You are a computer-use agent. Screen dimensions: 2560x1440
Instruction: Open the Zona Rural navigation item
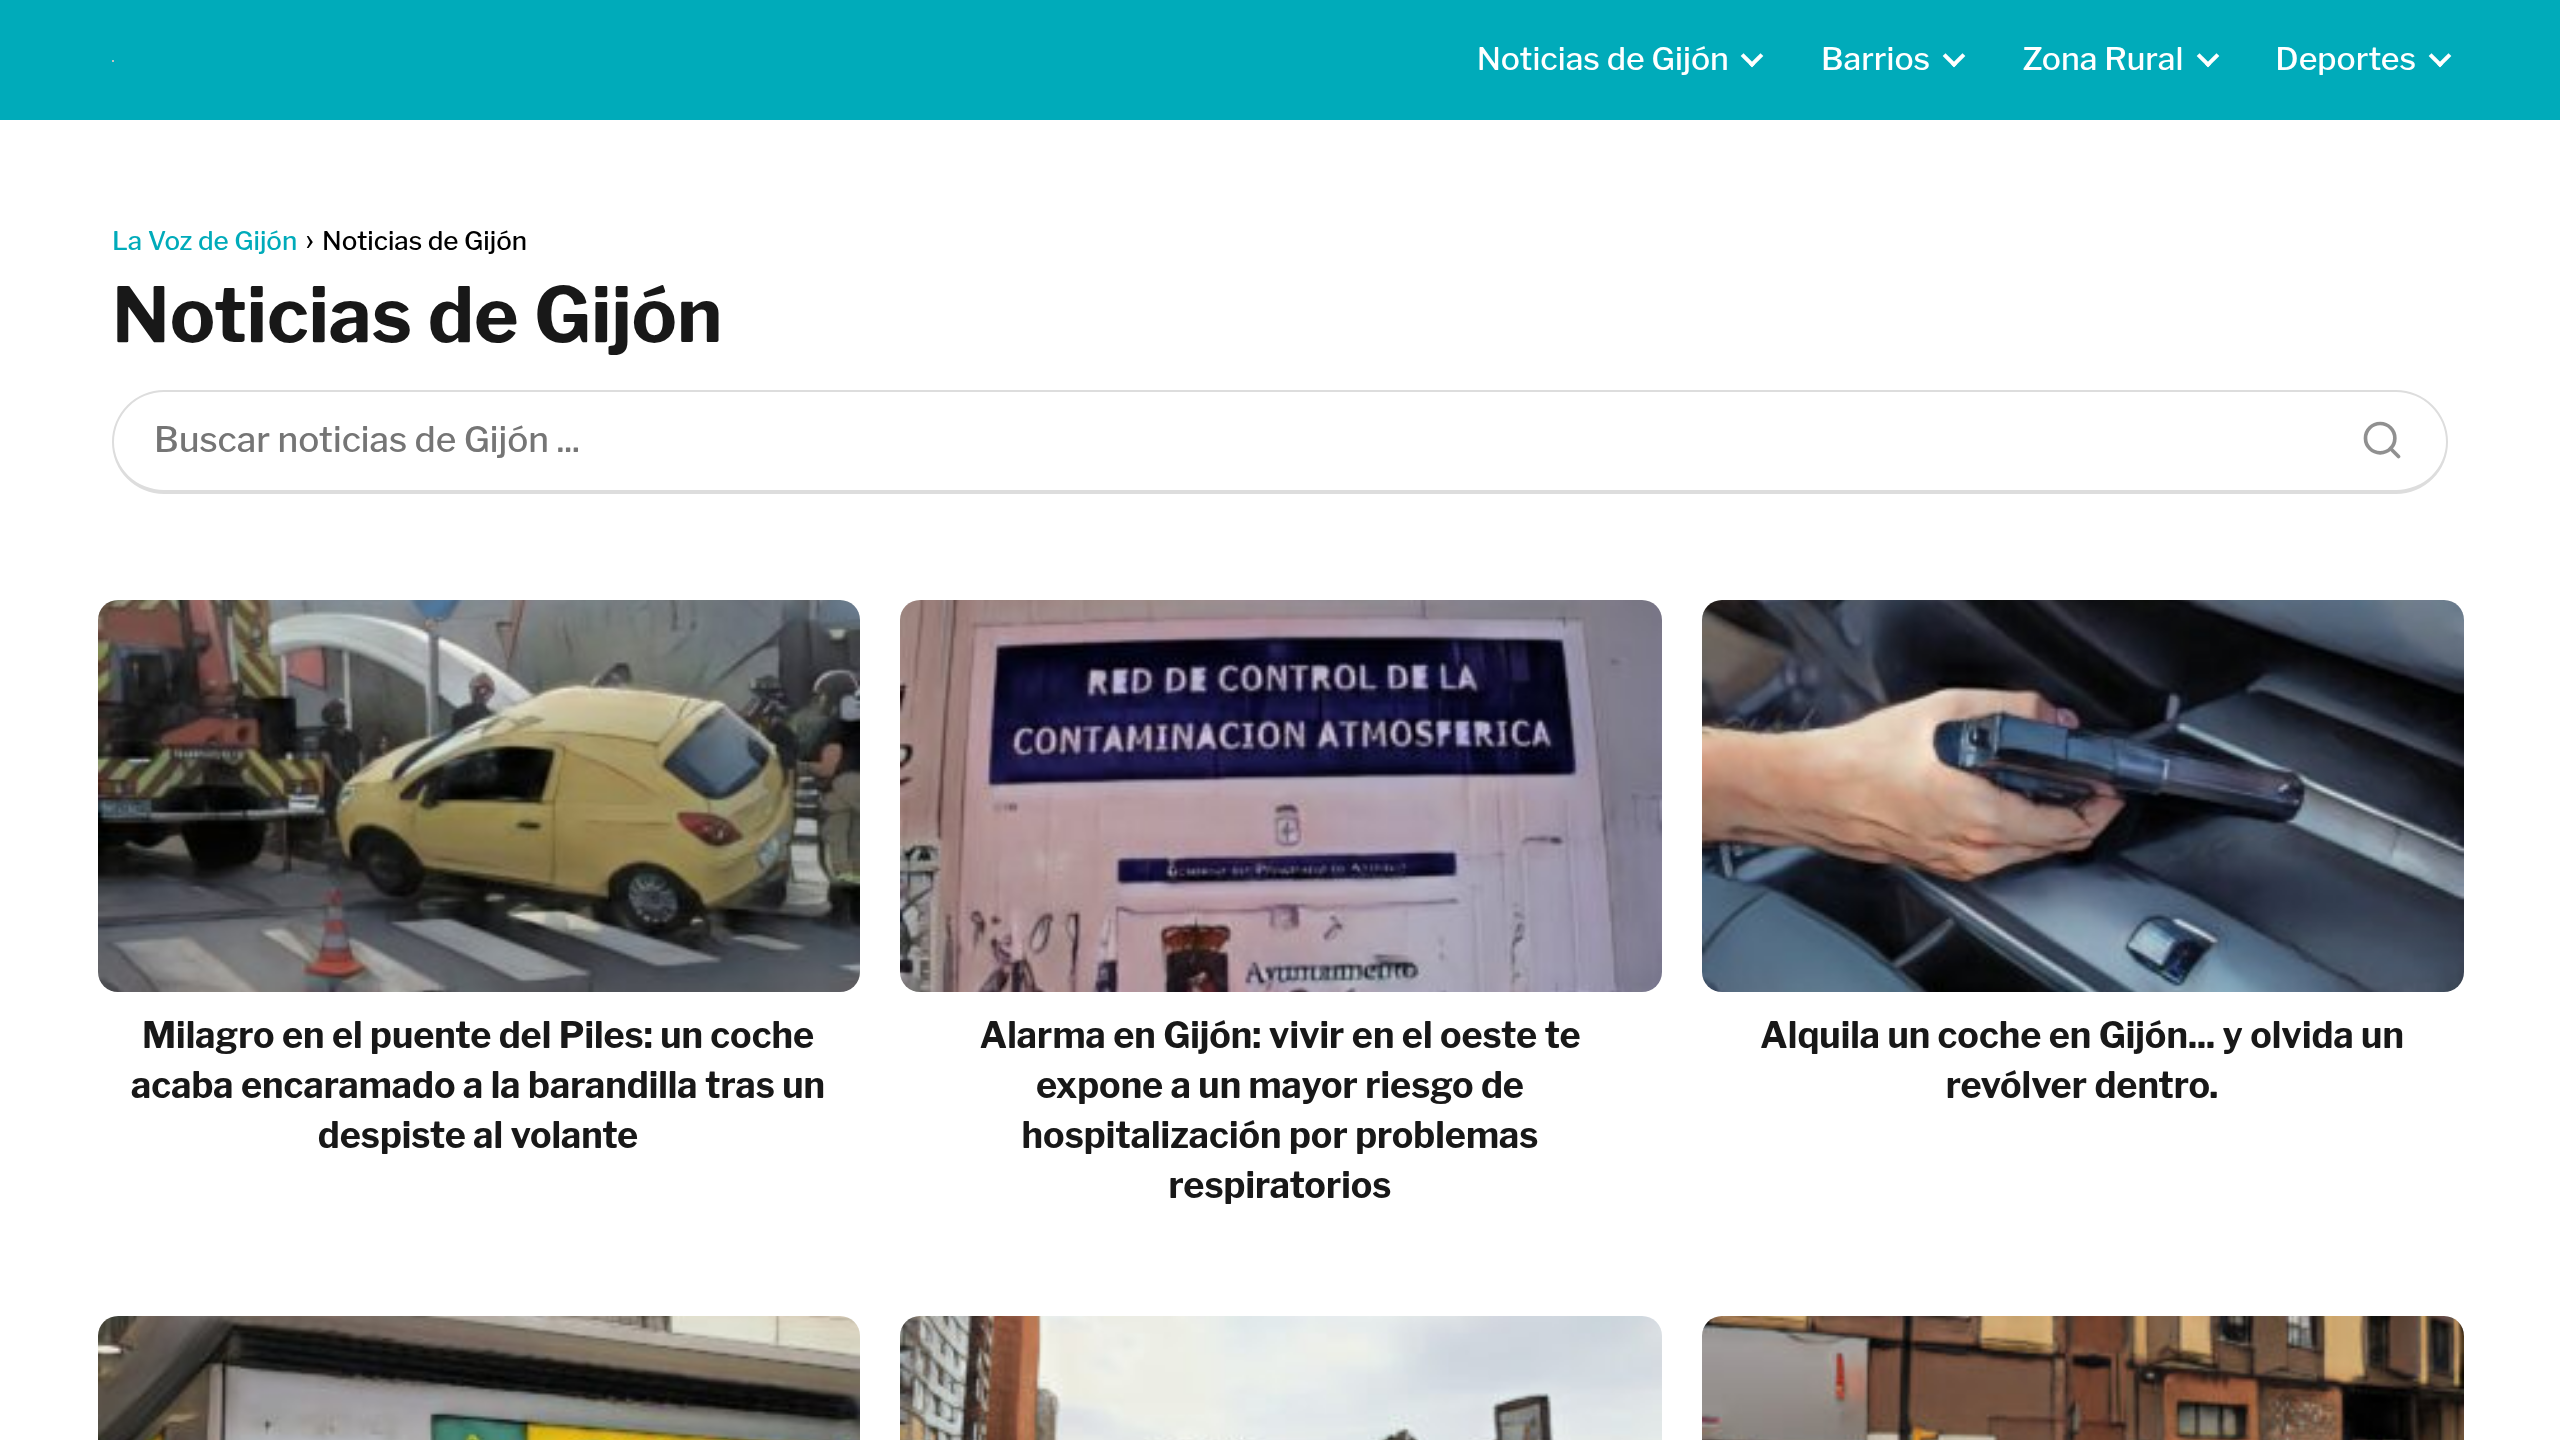point(2102,59)
